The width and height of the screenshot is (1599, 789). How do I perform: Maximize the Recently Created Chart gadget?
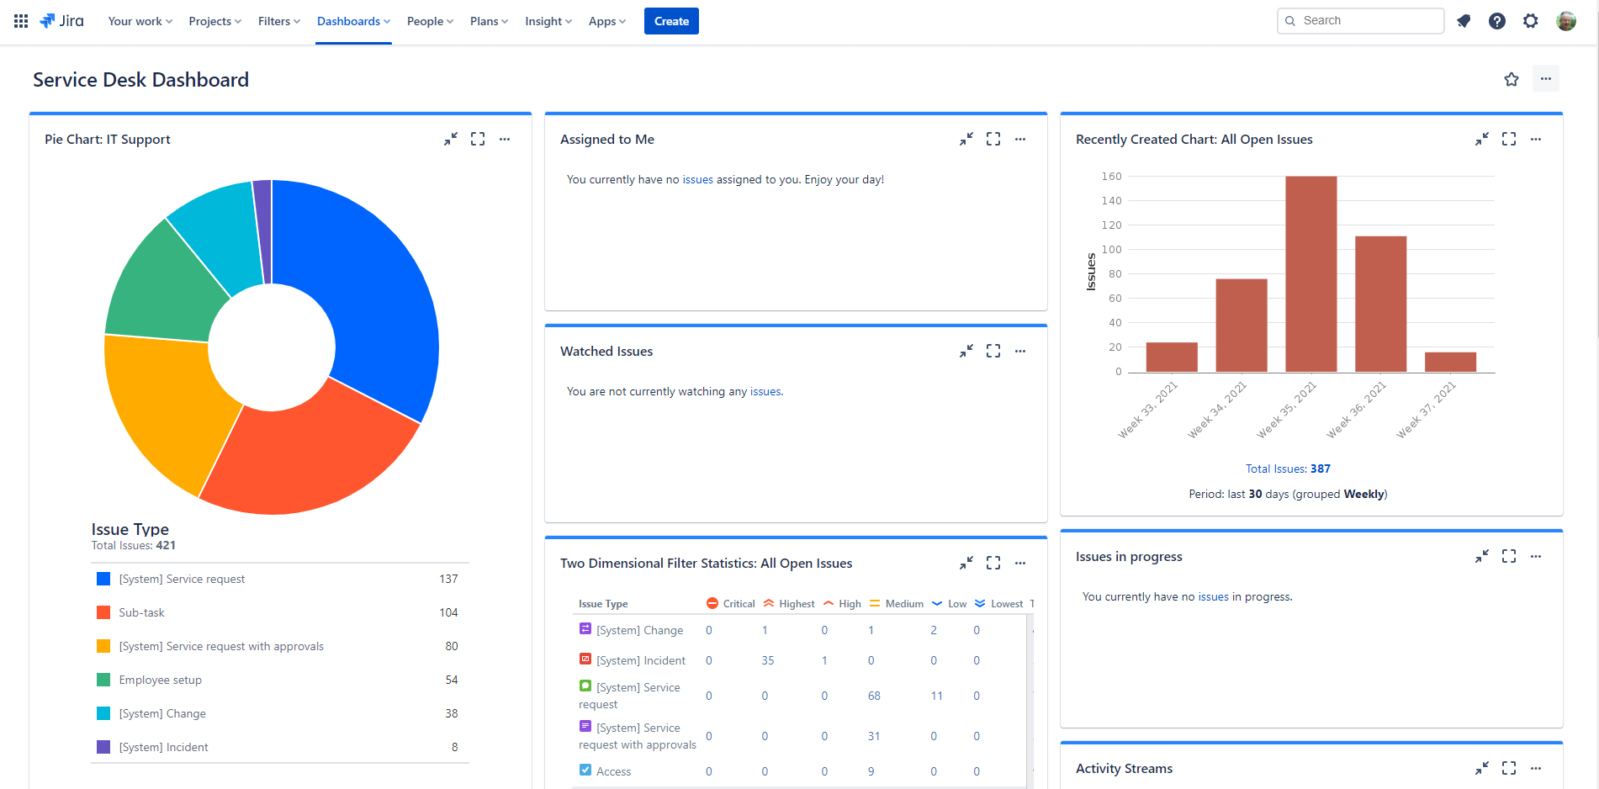1509,139
